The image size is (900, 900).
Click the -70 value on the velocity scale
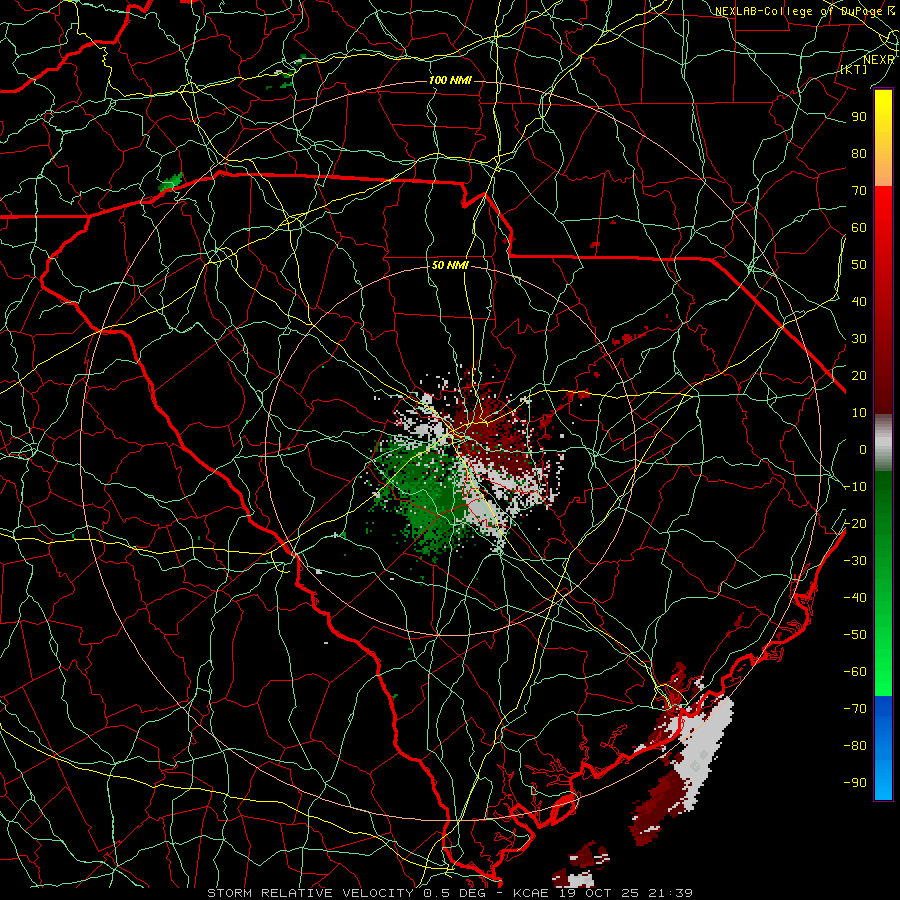coord(855,709)
